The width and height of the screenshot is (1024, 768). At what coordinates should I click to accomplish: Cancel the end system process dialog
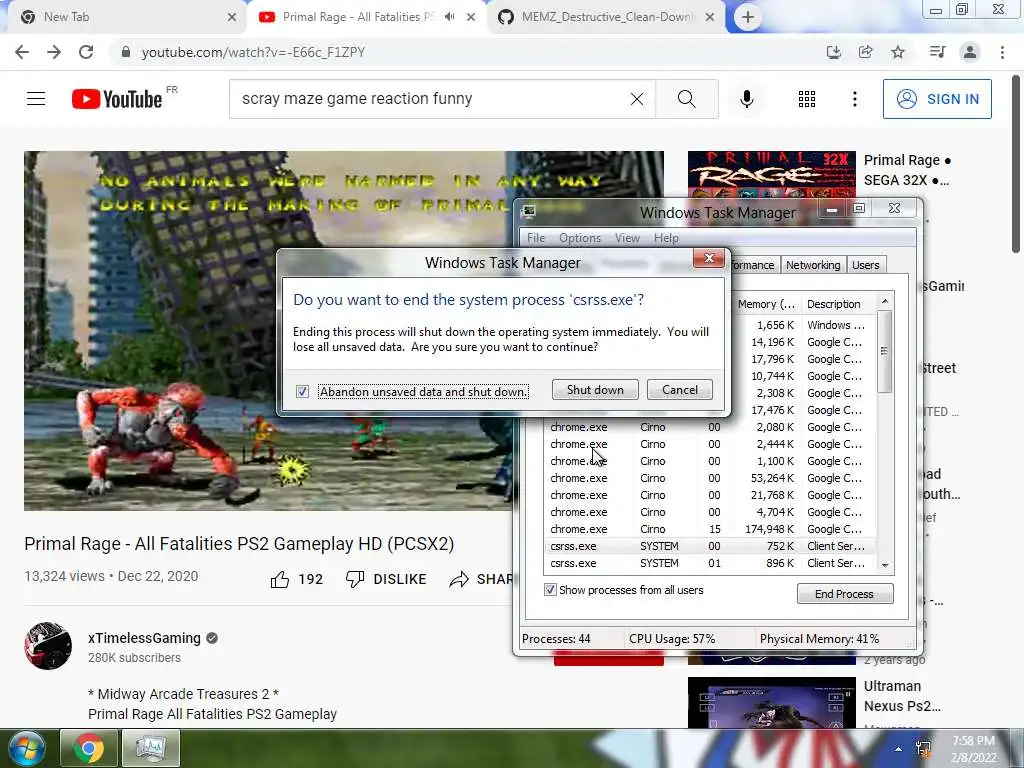680,390
